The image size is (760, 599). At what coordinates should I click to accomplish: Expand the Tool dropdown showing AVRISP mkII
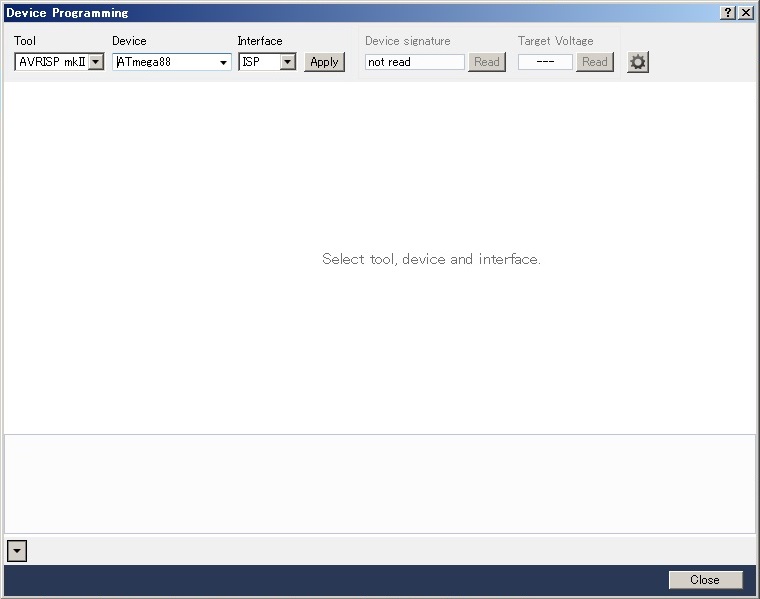click(96, 62)
